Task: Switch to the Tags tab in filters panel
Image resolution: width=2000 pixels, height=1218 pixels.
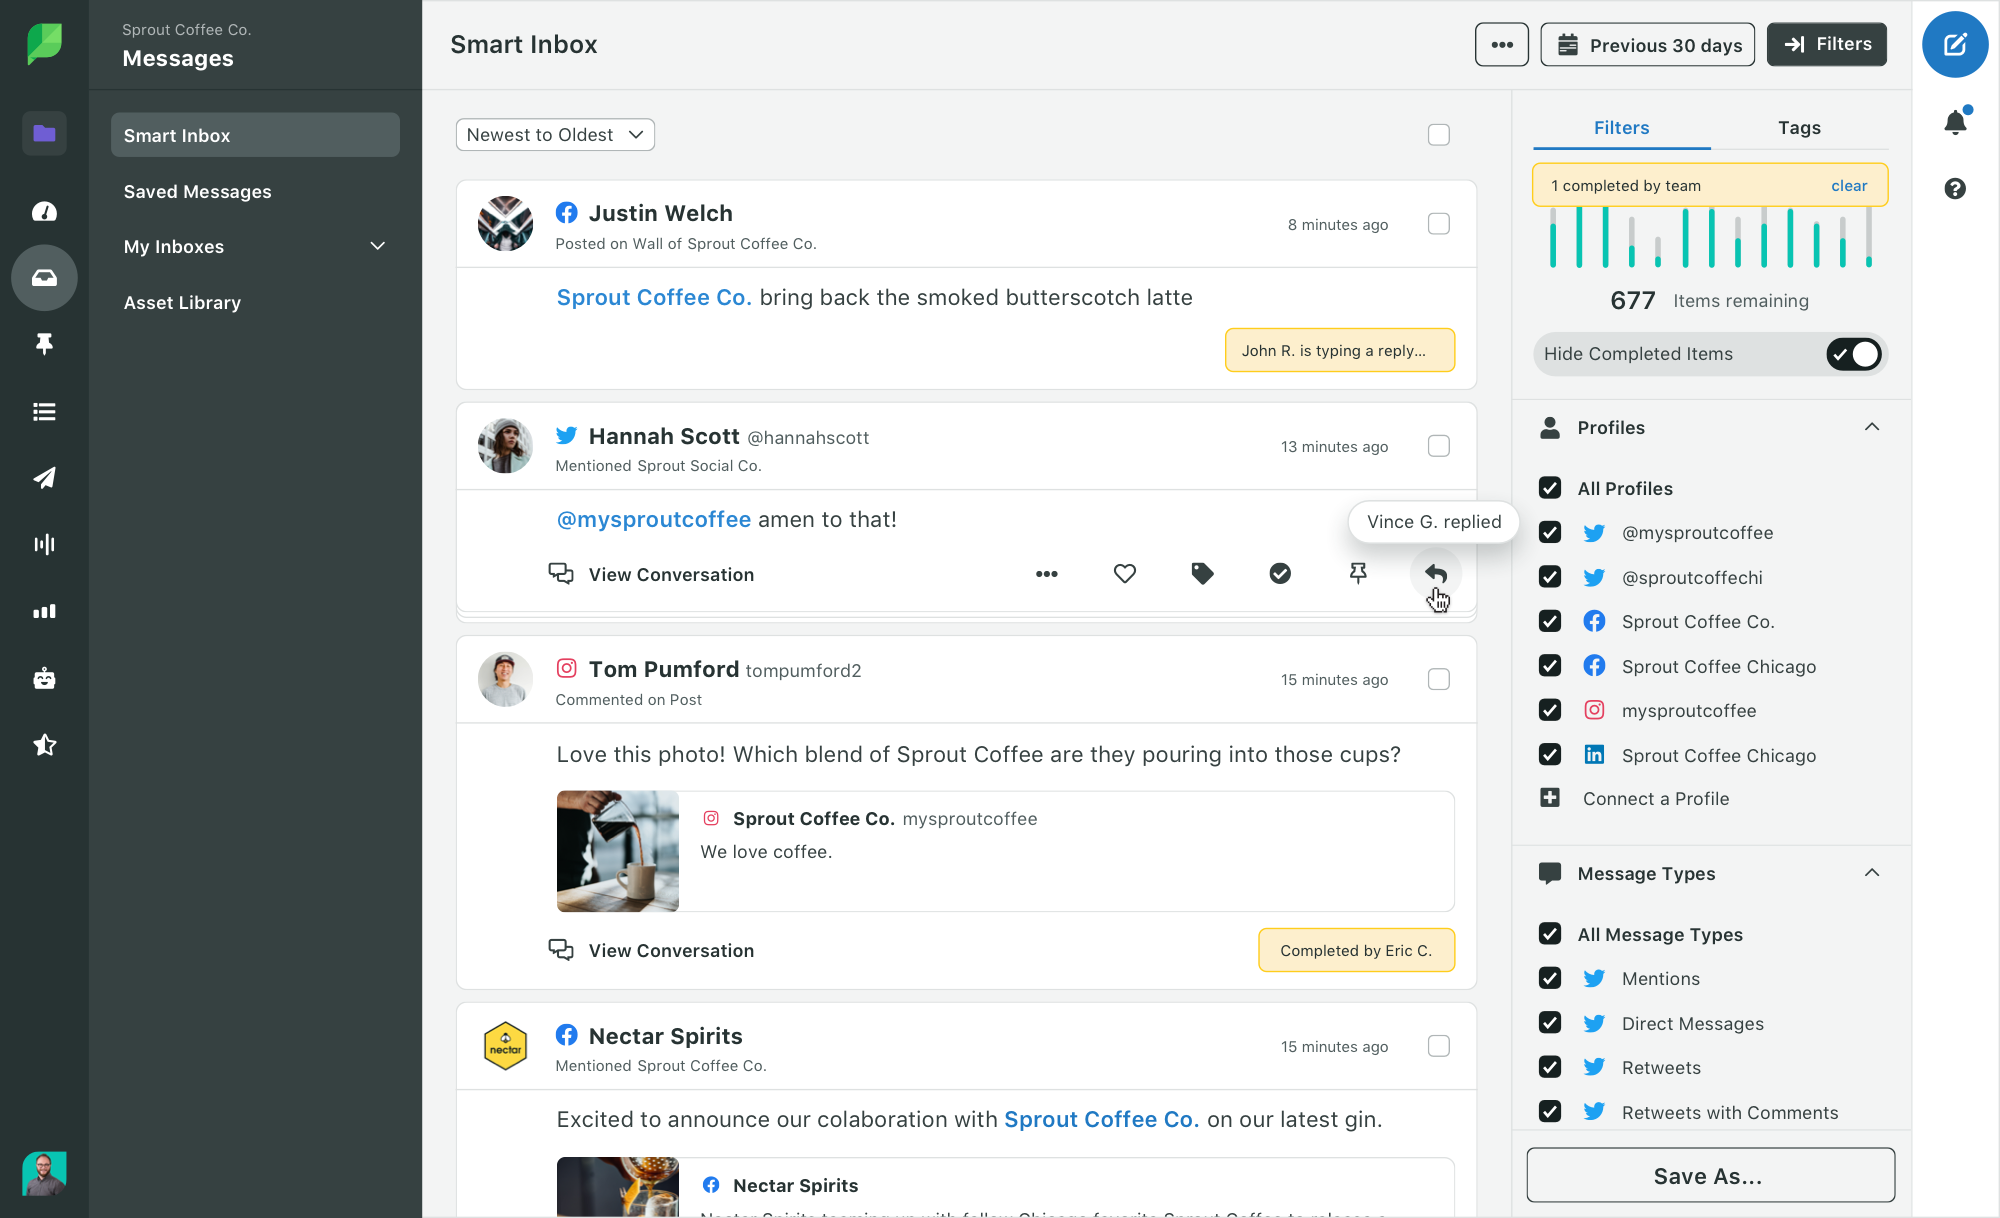Action: tap(1800, 127)
